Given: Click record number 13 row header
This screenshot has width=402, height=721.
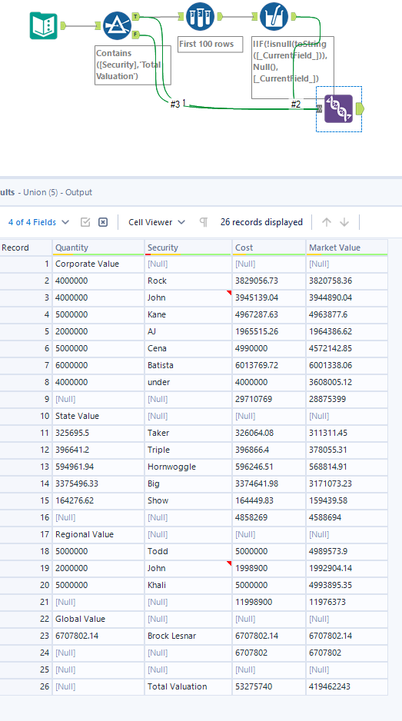Looking at the screenshot, I should pyautogui.click(x=26, y=467).
